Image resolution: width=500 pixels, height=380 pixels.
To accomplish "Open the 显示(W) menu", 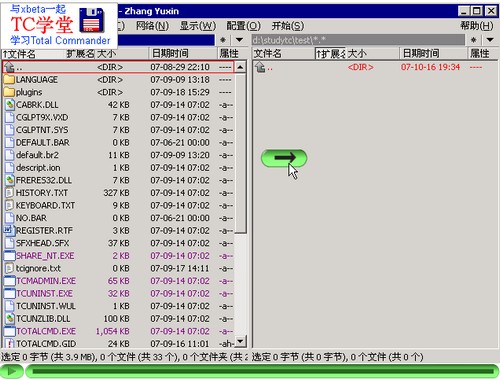I will point(198,26).
